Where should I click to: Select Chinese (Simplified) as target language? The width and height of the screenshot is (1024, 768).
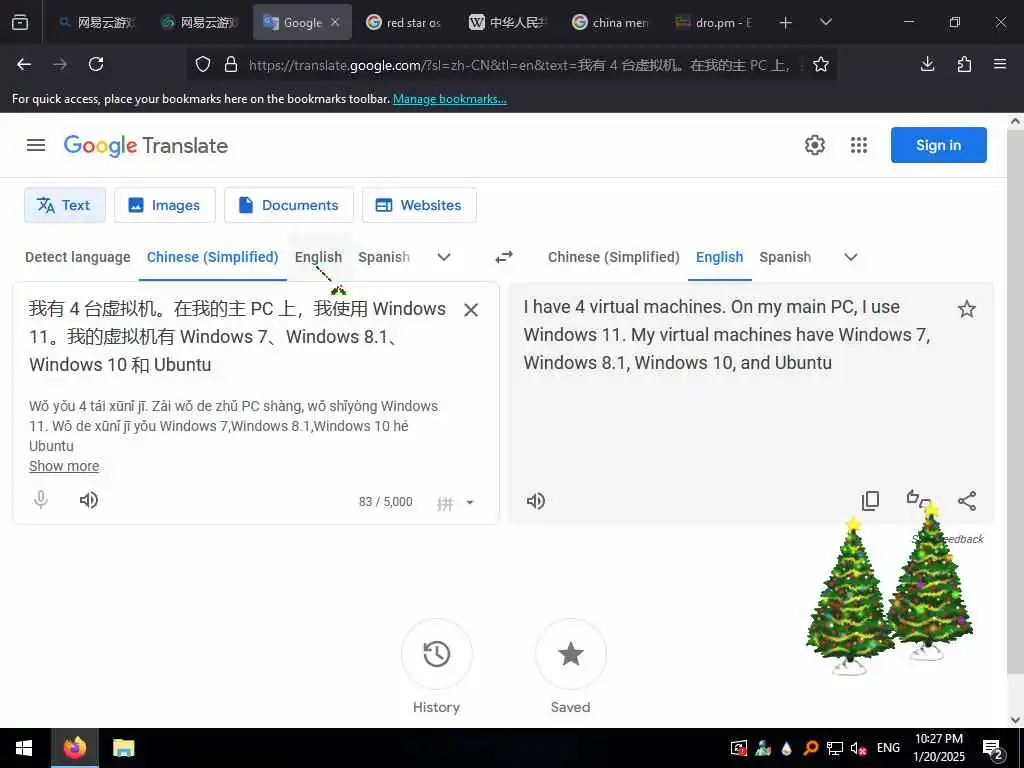point(614,257)
